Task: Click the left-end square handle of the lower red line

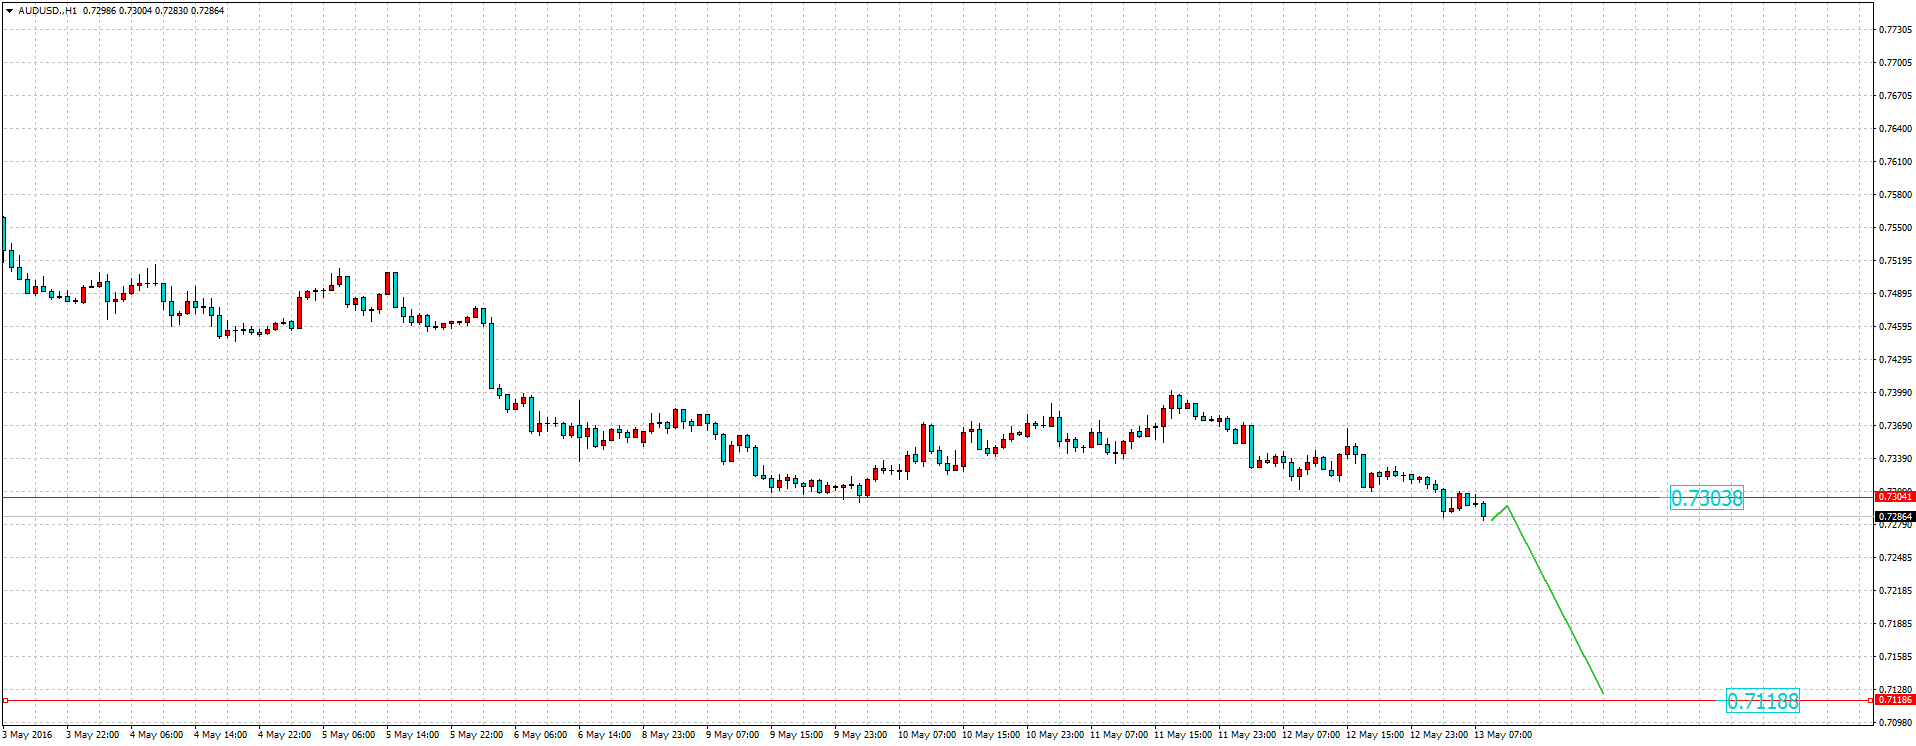Action: (x=5, y=700)
